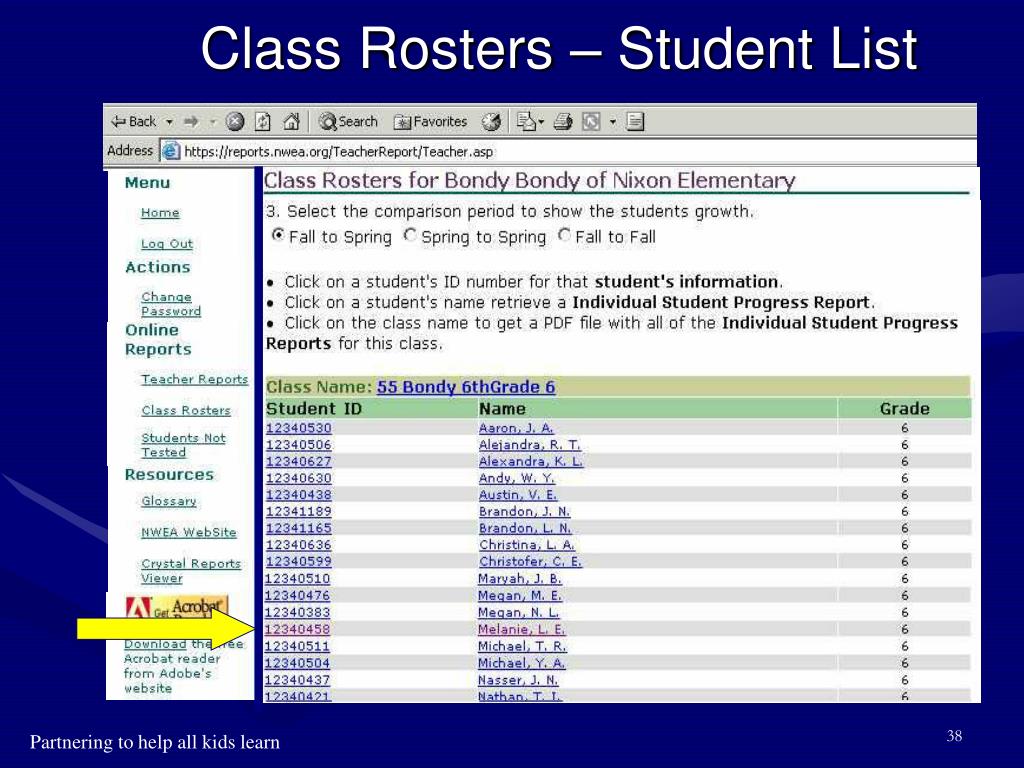
Task: Click student ID 12340383
Action: pos(298,613)
